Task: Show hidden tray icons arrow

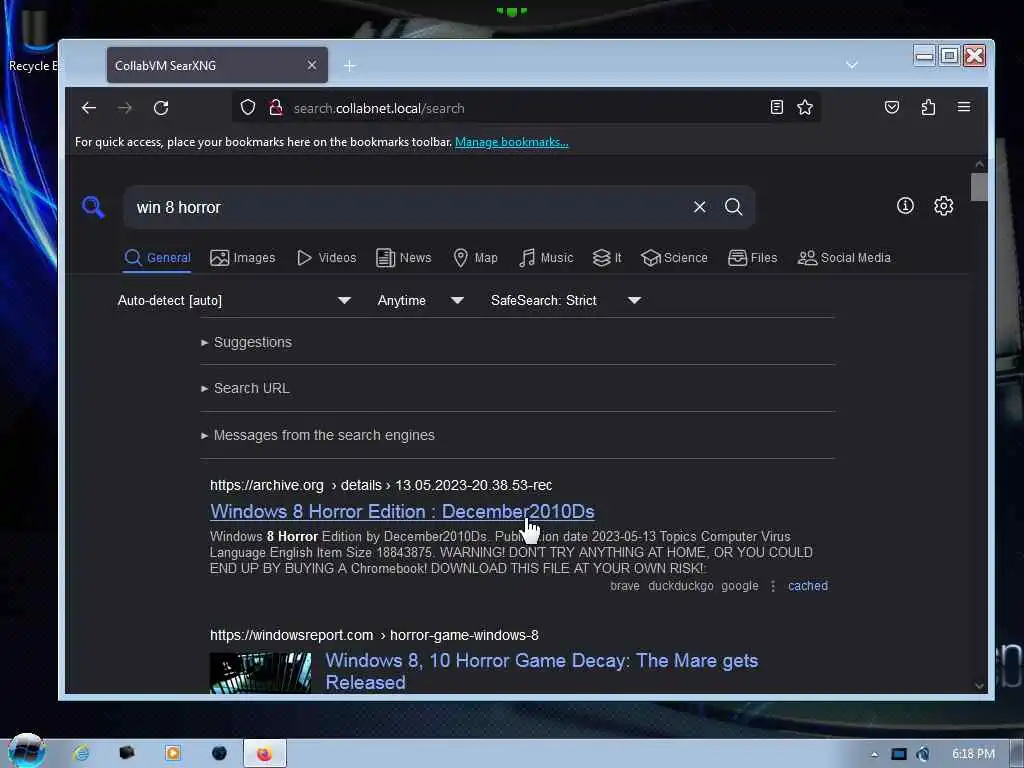Action: [874, 754]
